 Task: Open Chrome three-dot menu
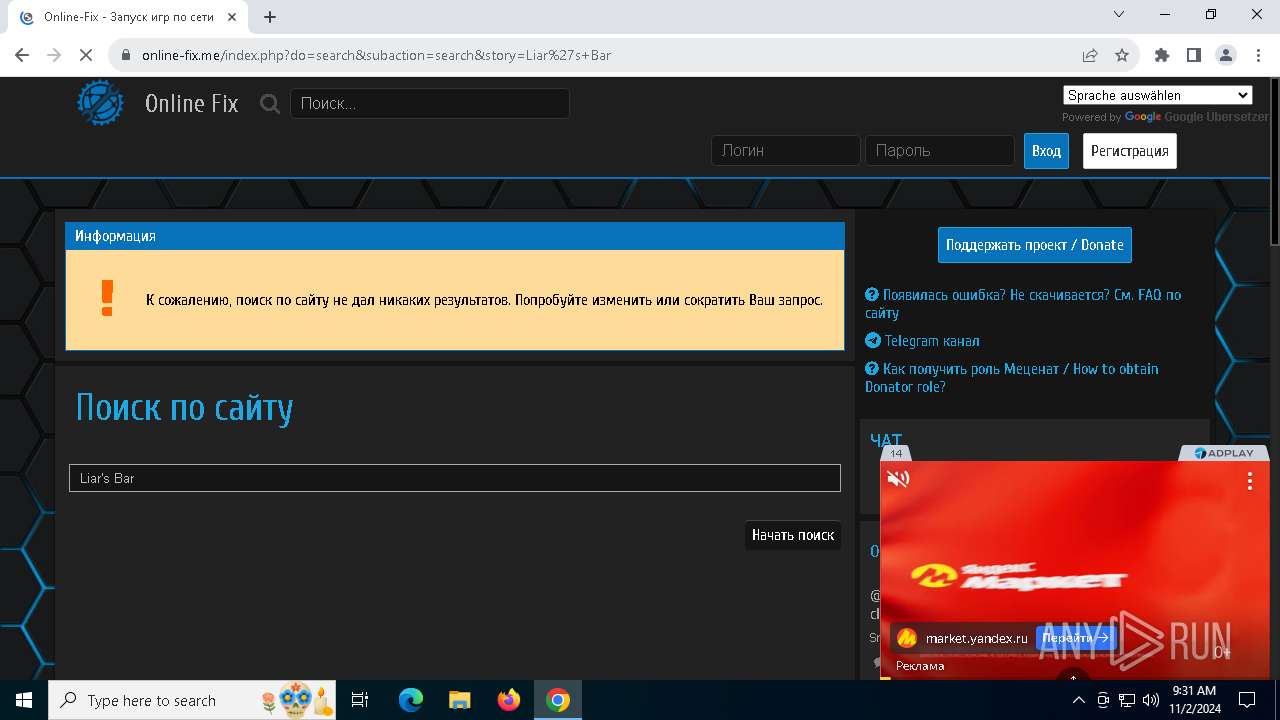point(1257,55)
